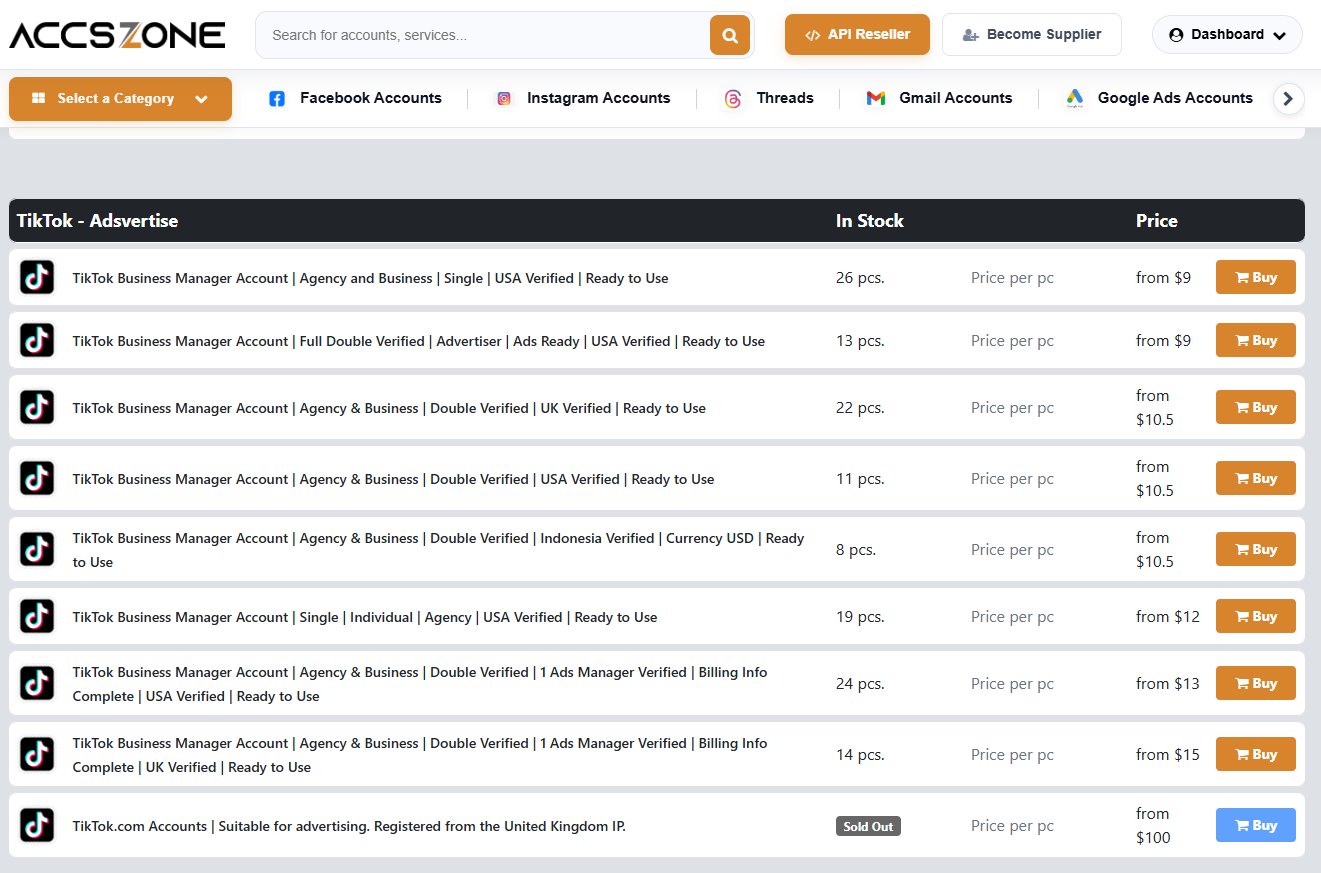Click Buy for sold-out TikTok.com Accounts
Screen dimensions: 1321x873
[1255, 825]
